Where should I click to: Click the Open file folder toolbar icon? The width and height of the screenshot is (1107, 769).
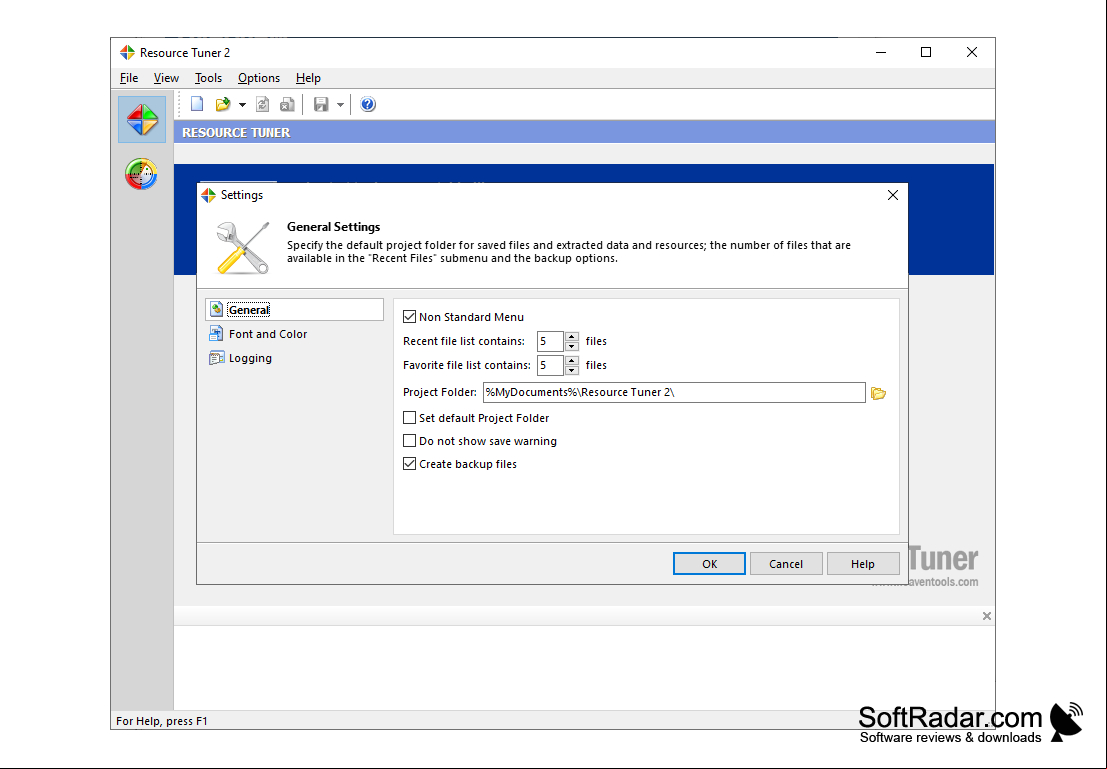coord(223,105)
